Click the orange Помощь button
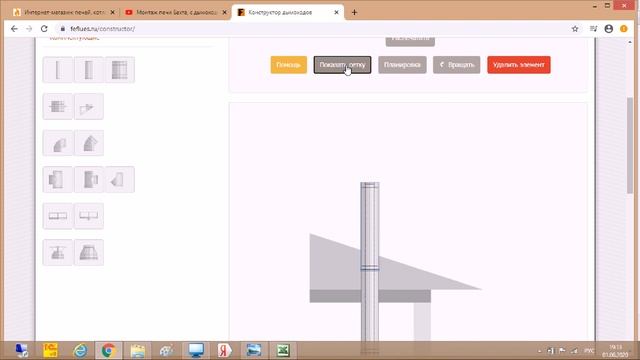Screen dimensions: 640x360 [289, 65]
